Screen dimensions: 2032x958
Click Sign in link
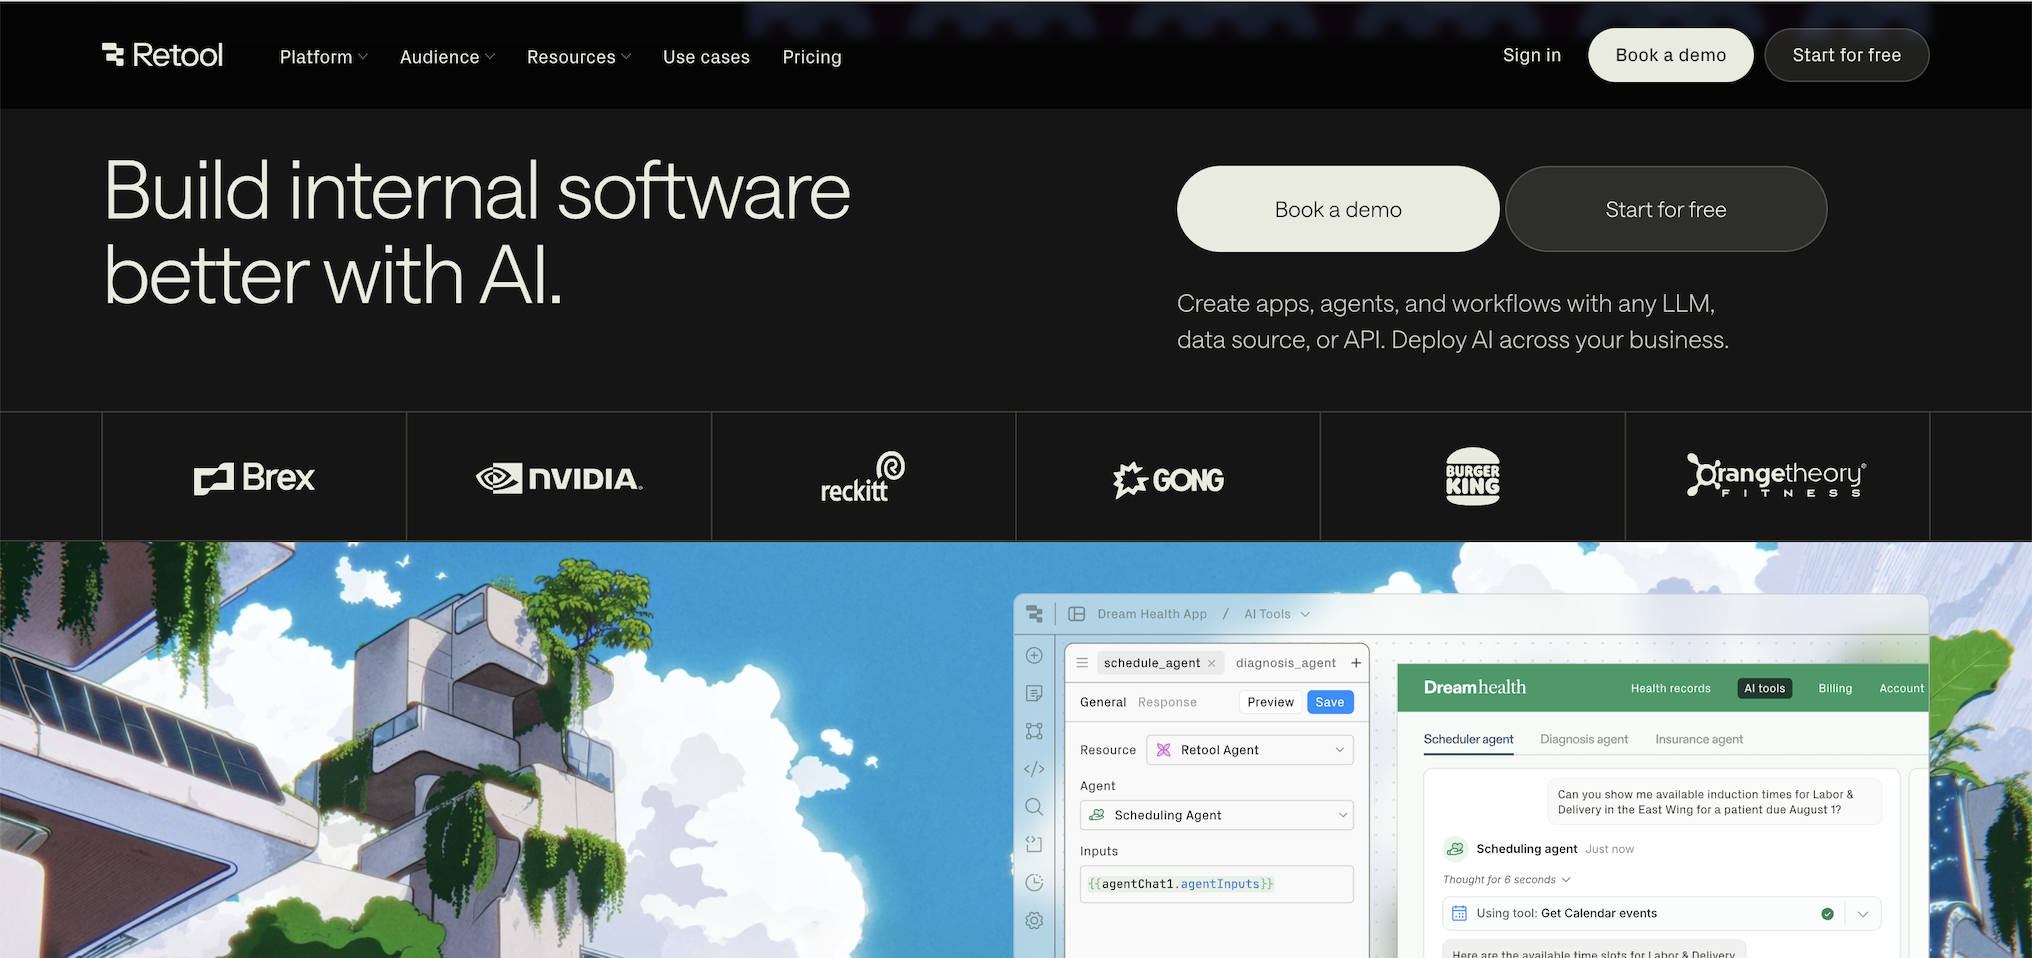point(1531,55)
